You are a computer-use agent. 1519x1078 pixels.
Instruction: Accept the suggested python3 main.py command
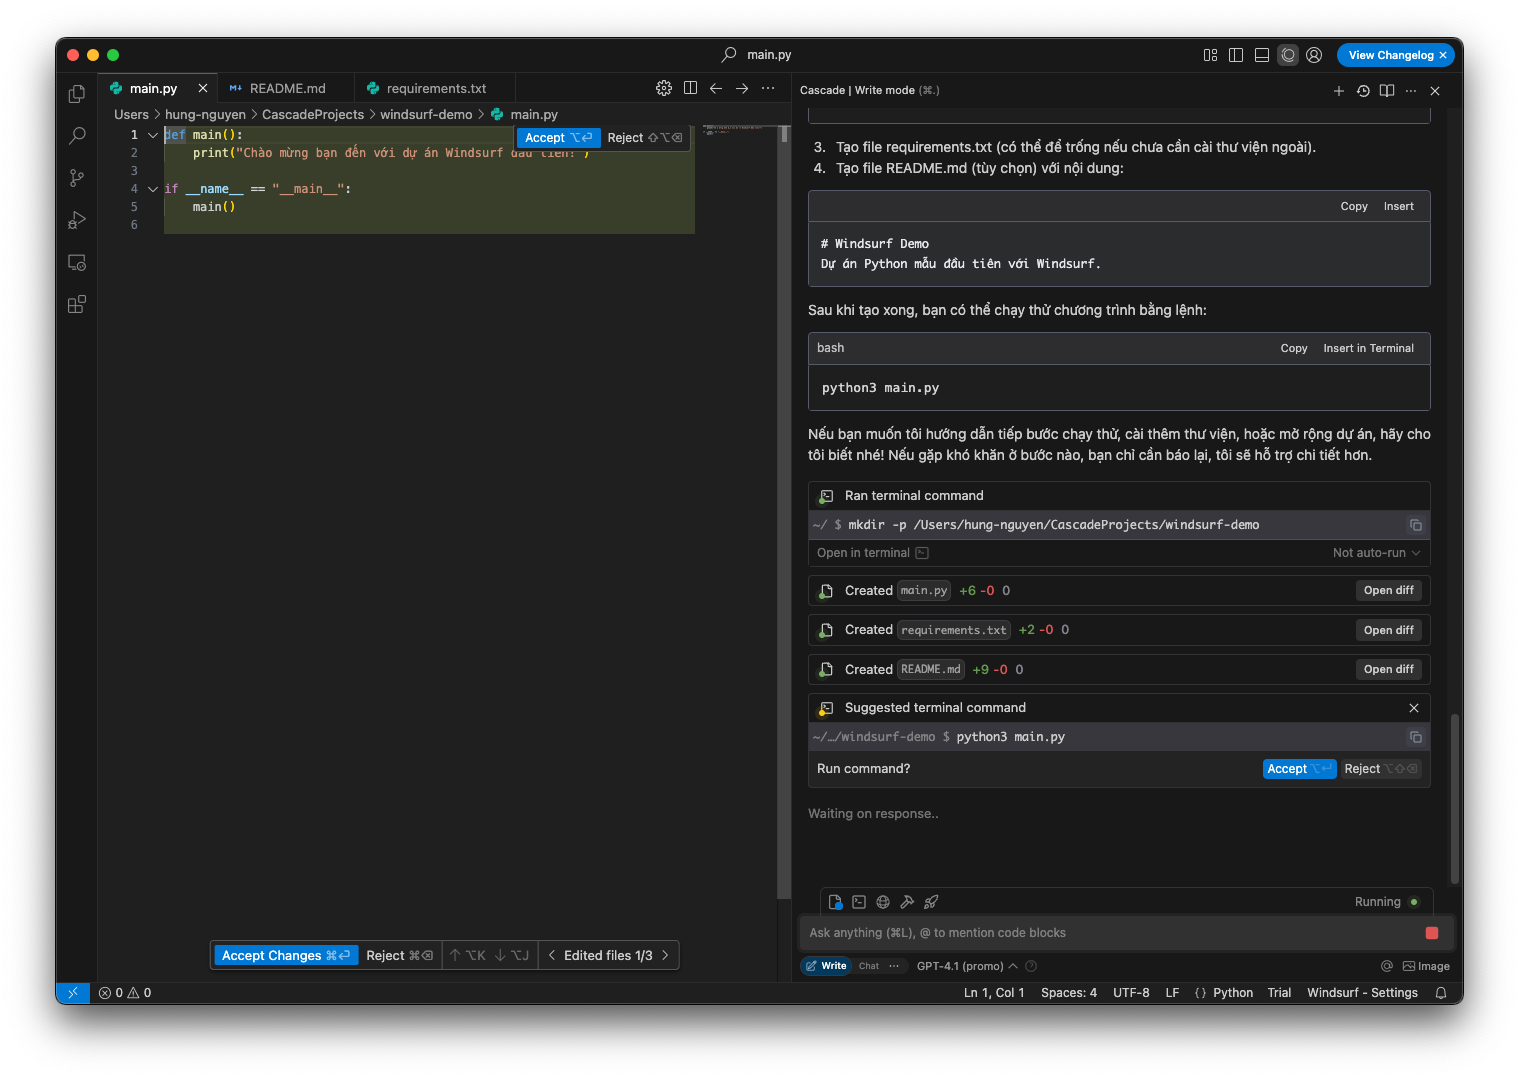(x=1299, y=769)
